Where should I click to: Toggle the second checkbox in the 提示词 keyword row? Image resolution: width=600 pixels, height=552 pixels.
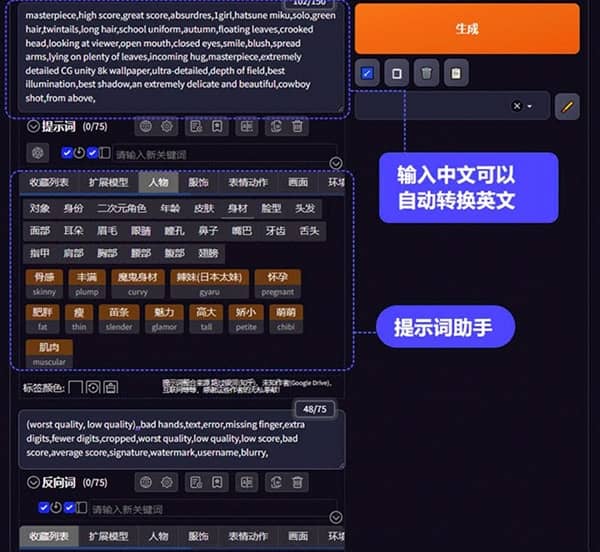coord(92,153)
